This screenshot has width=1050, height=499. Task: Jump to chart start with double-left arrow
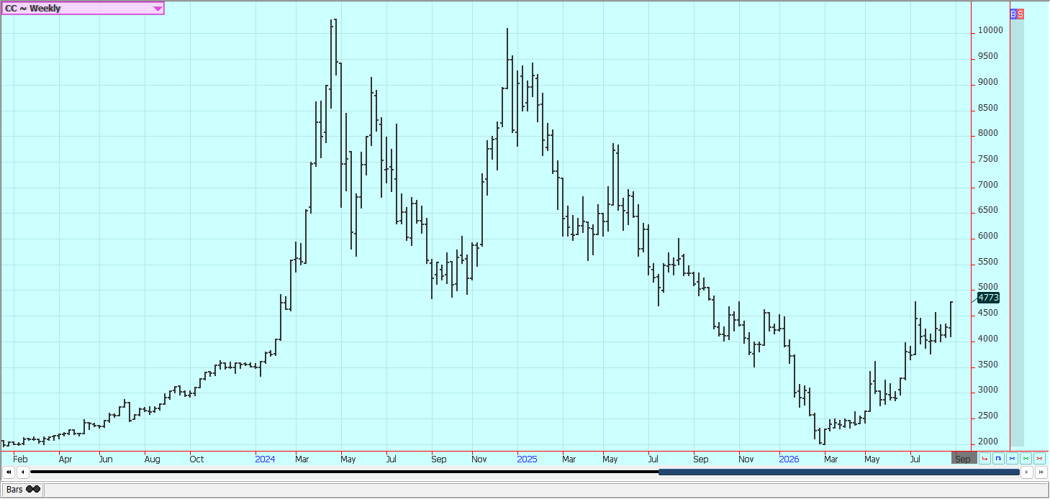[9, 472]
